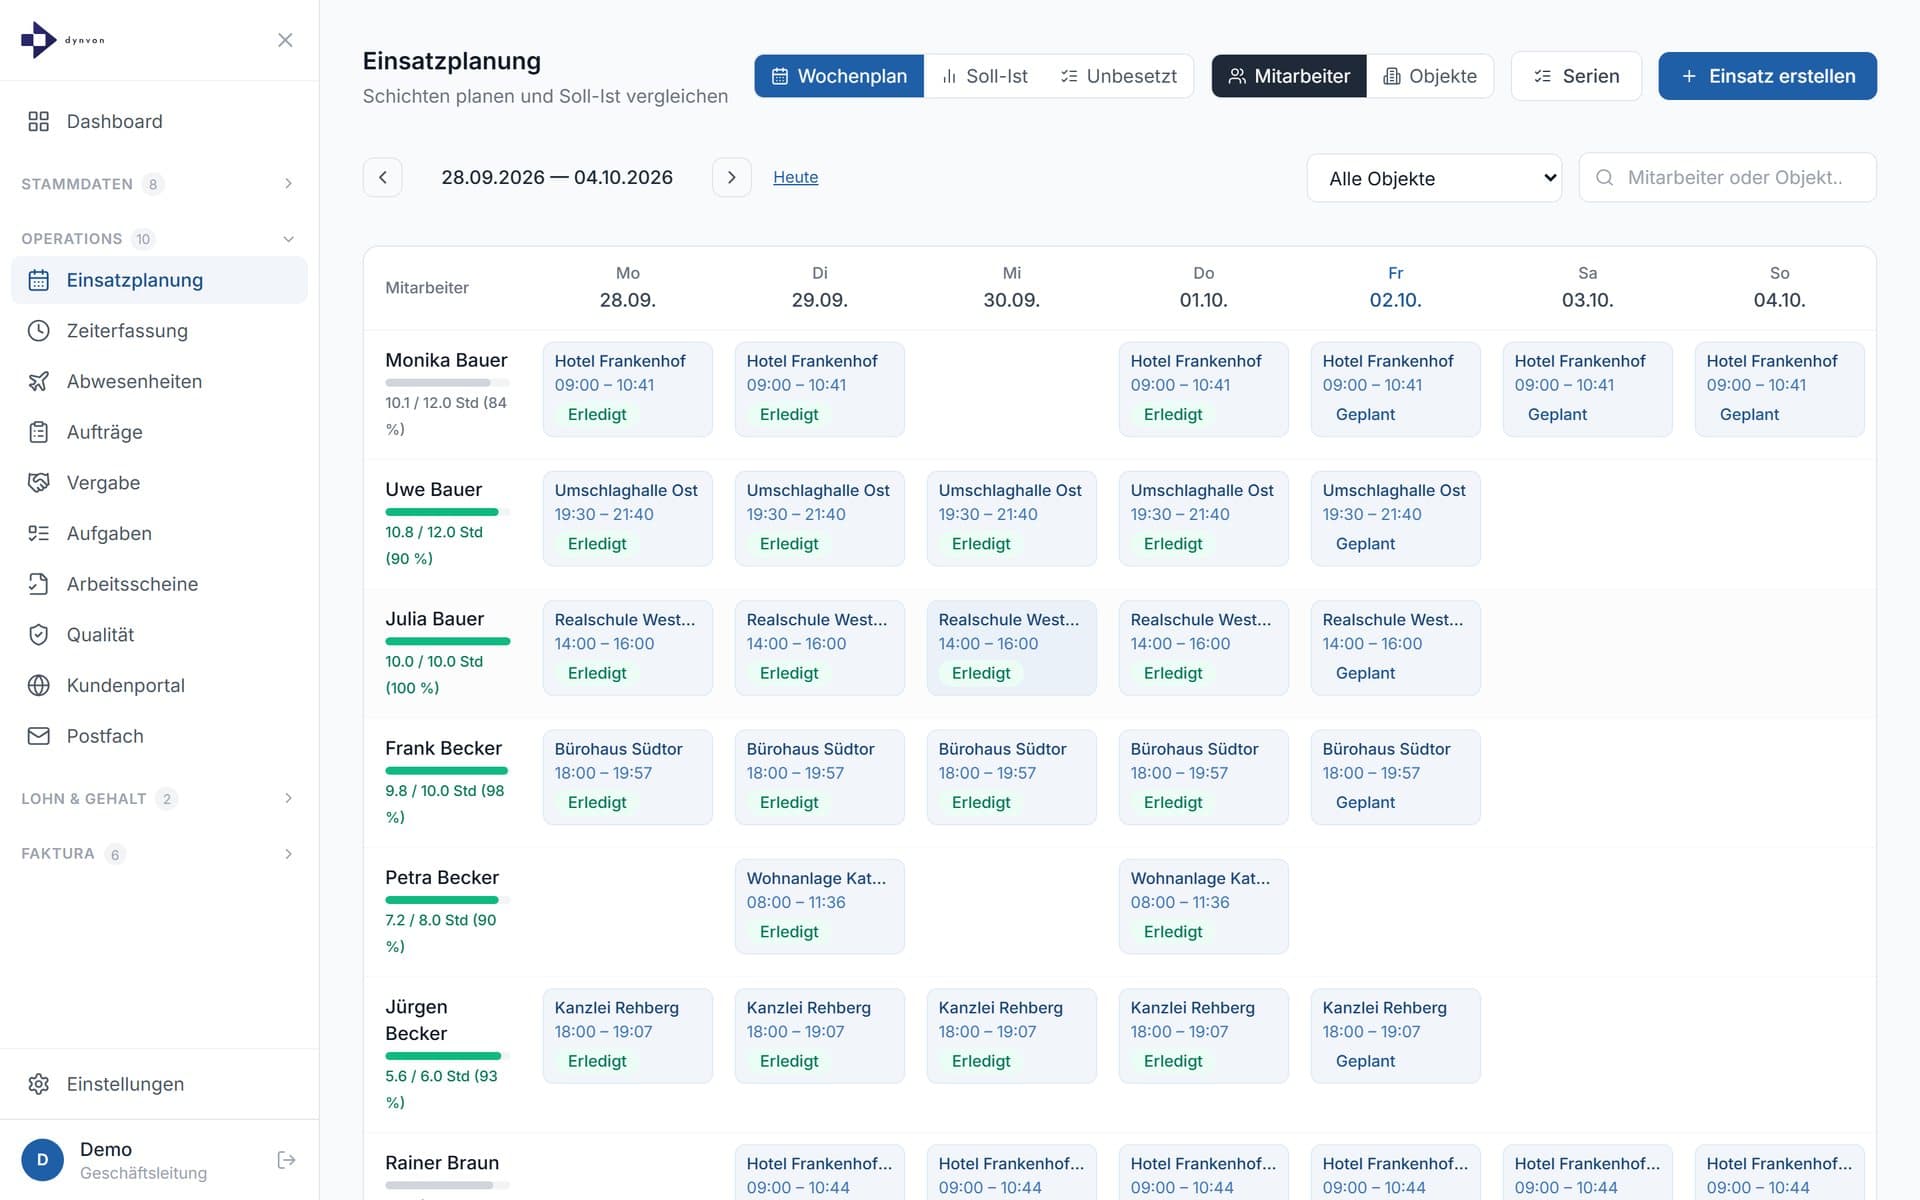
Task: Open Dashboard via its grid icon
Action: [x=39, y=121]
